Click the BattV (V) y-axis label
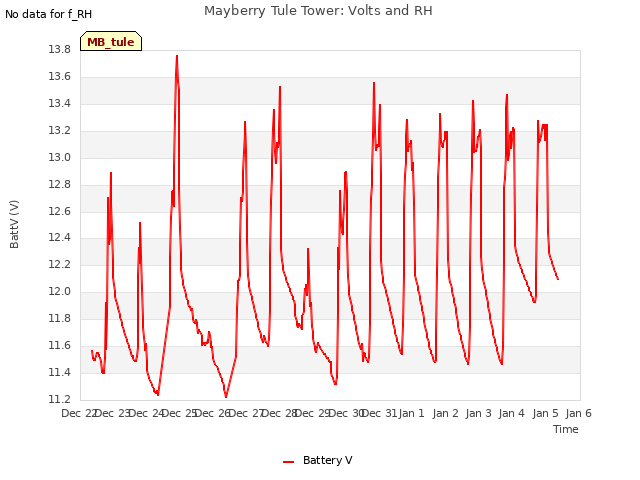Image resolution: width=640 pixels, height=480 pixels. [14, 224]
